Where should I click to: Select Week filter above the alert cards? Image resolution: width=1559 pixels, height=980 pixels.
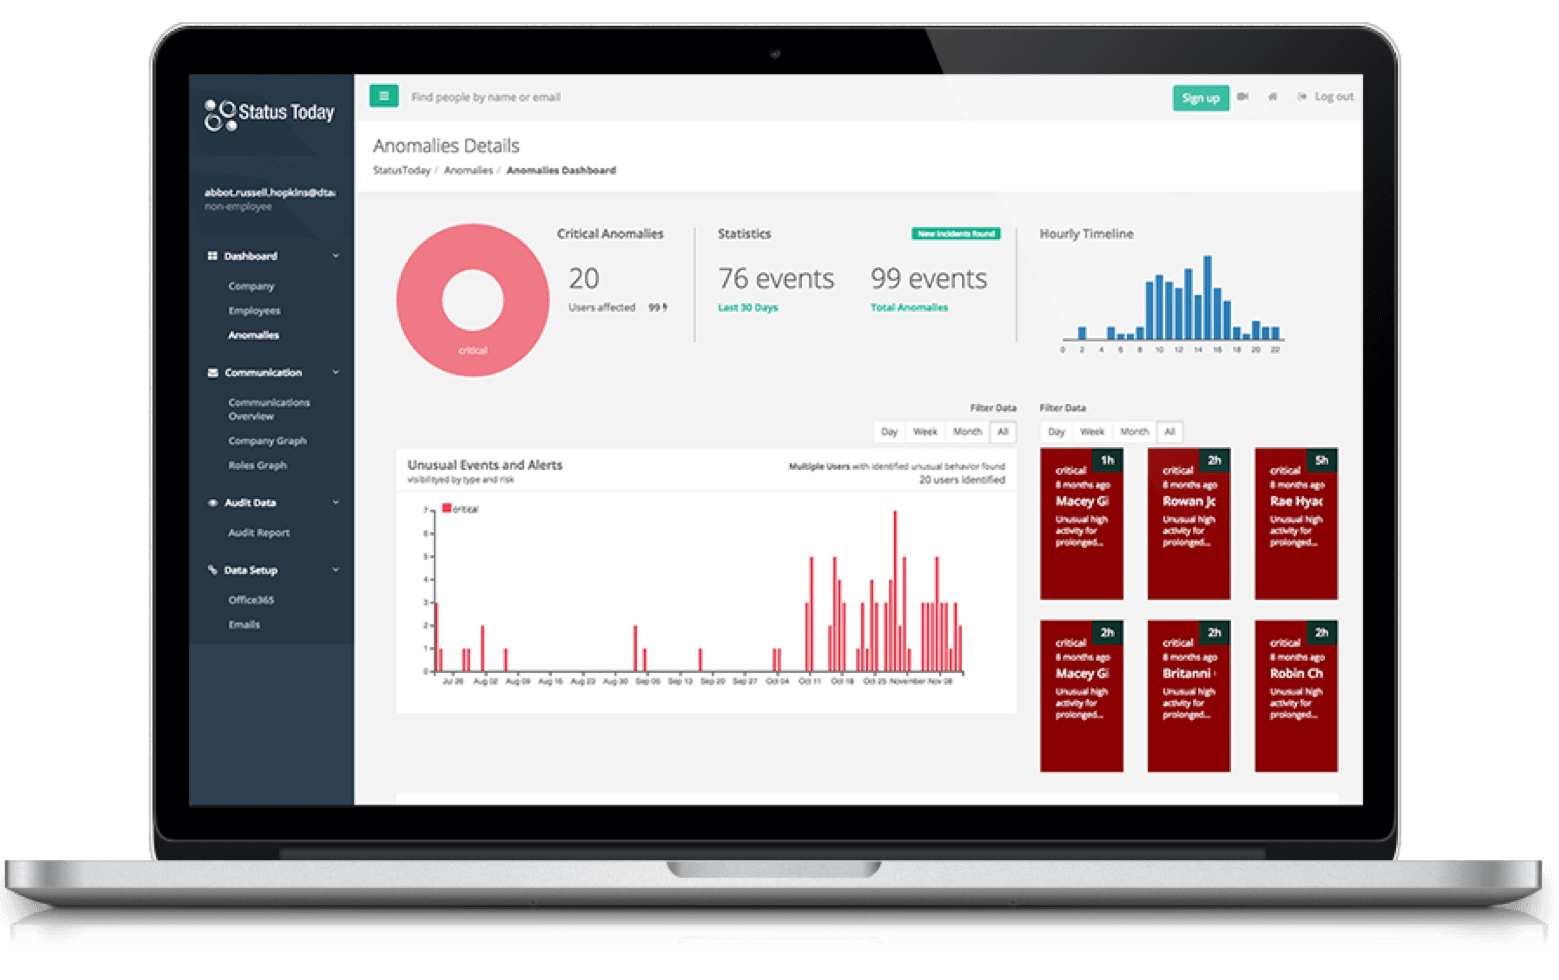pos(1092,432)
